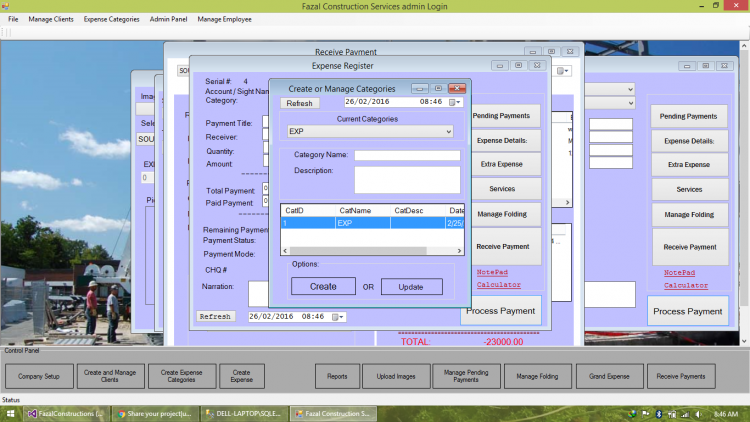Select the CatID cell with value 1
The height and width of the screenshot is (422, 750).
308,223
